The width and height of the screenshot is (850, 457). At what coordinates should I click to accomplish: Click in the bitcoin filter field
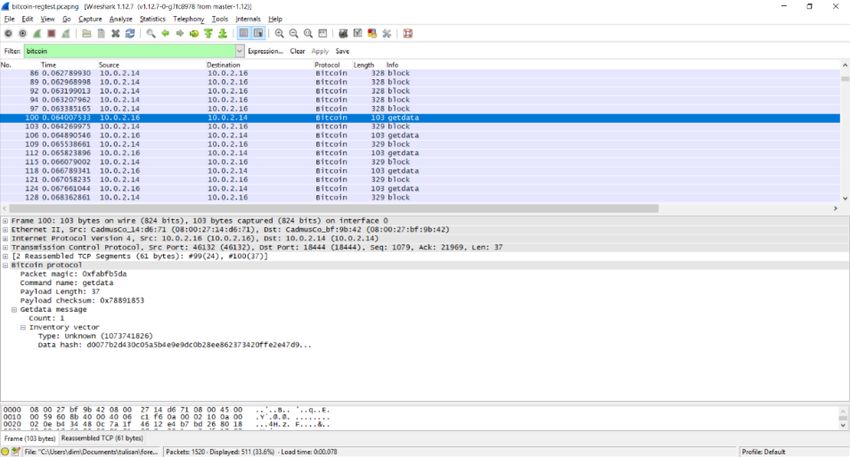click(129, 51)
